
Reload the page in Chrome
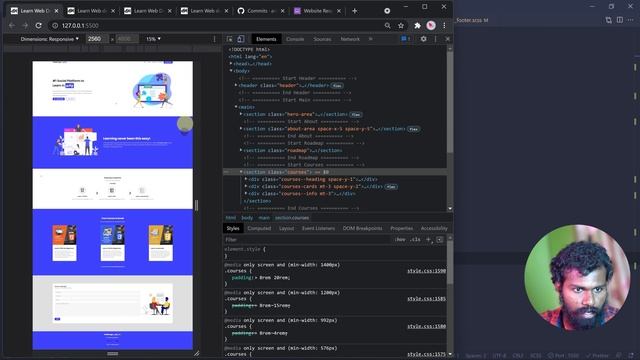[x=38, y=25]
